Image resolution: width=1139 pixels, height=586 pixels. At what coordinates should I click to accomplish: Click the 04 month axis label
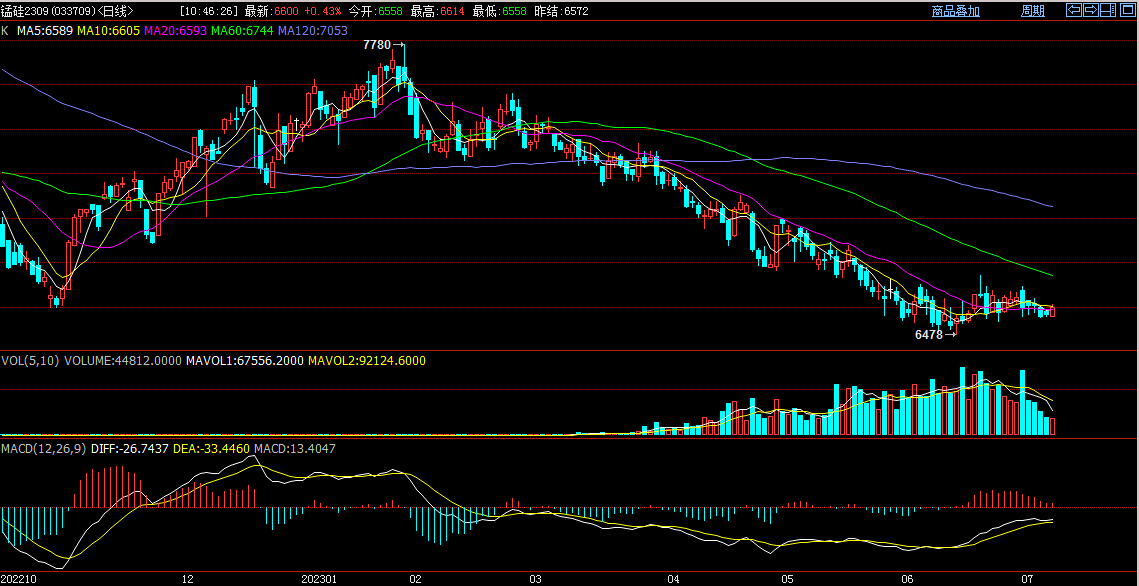point(674,579)
